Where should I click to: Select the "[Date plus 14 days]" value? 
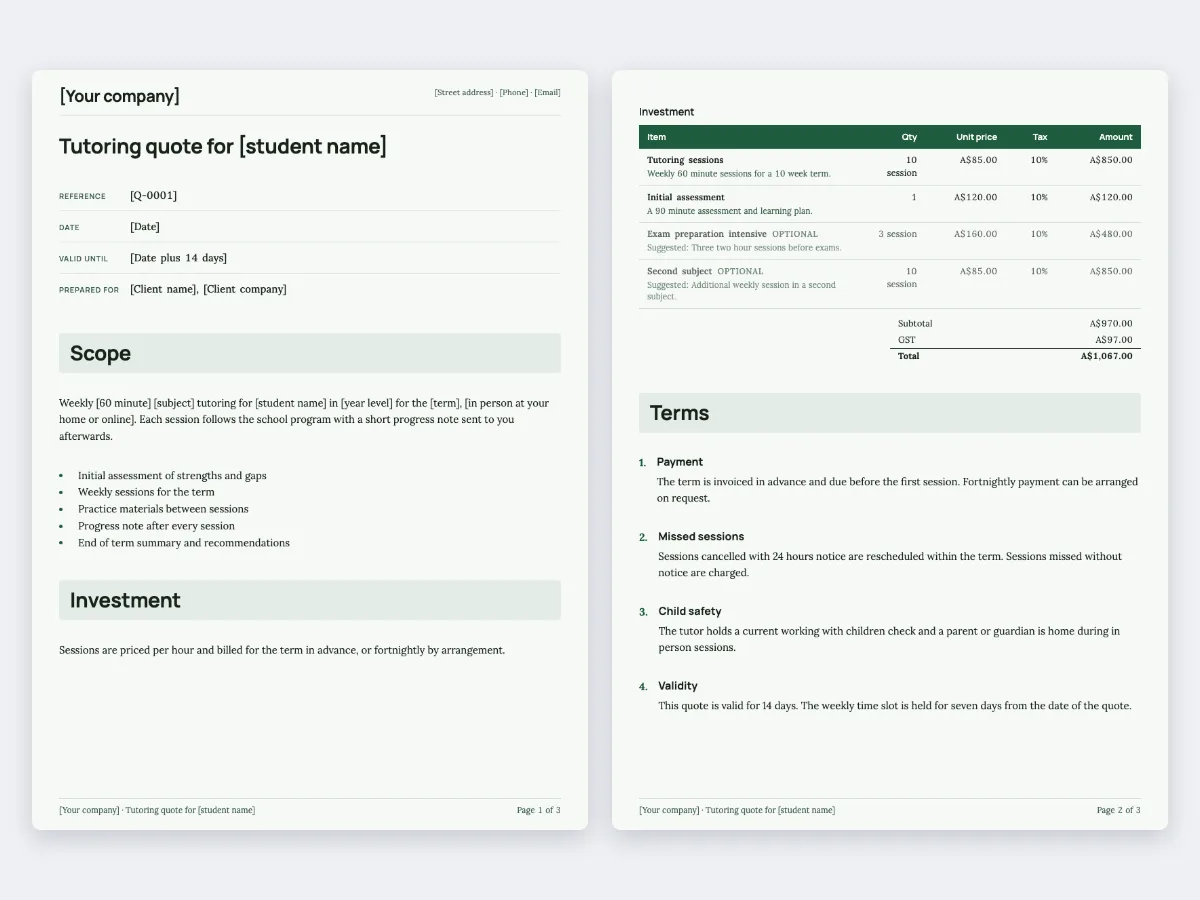coord(178,258)
